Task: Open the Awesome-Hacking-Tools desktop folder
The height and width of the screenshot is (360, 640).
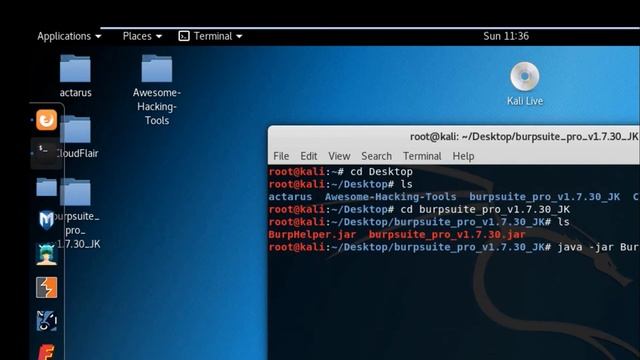Action: click(157, 90)
